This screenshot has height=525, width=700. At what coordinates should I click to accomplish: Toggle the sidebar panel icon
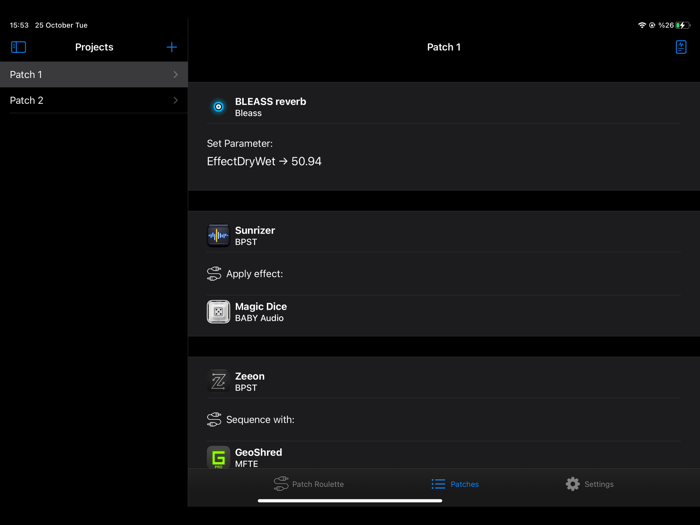tap(18, 47)
